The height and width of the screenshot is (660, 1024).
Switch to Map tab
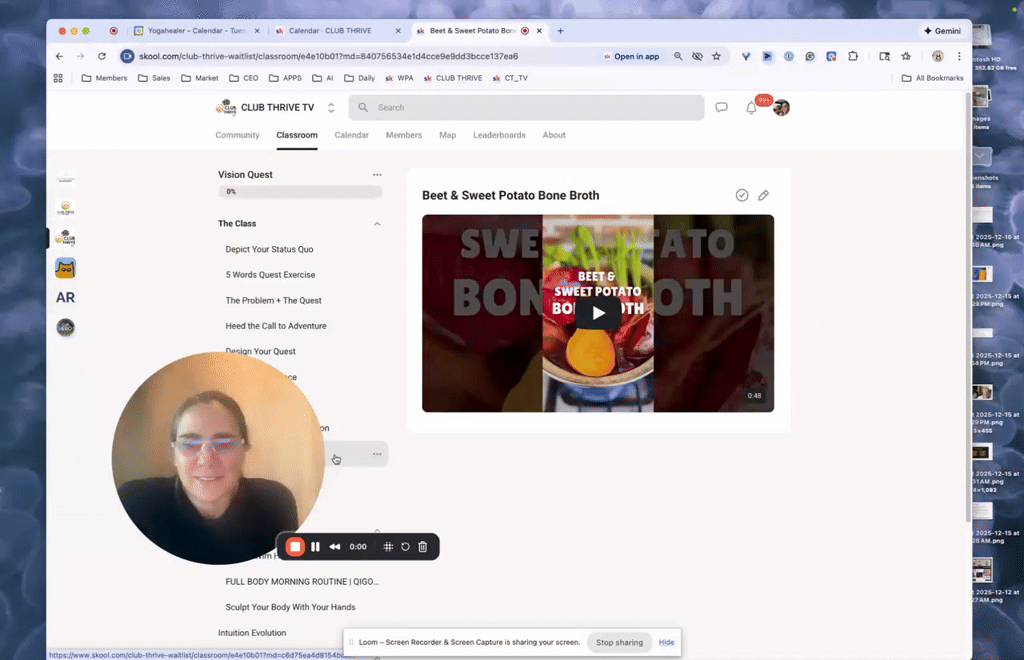click(447, 135)
